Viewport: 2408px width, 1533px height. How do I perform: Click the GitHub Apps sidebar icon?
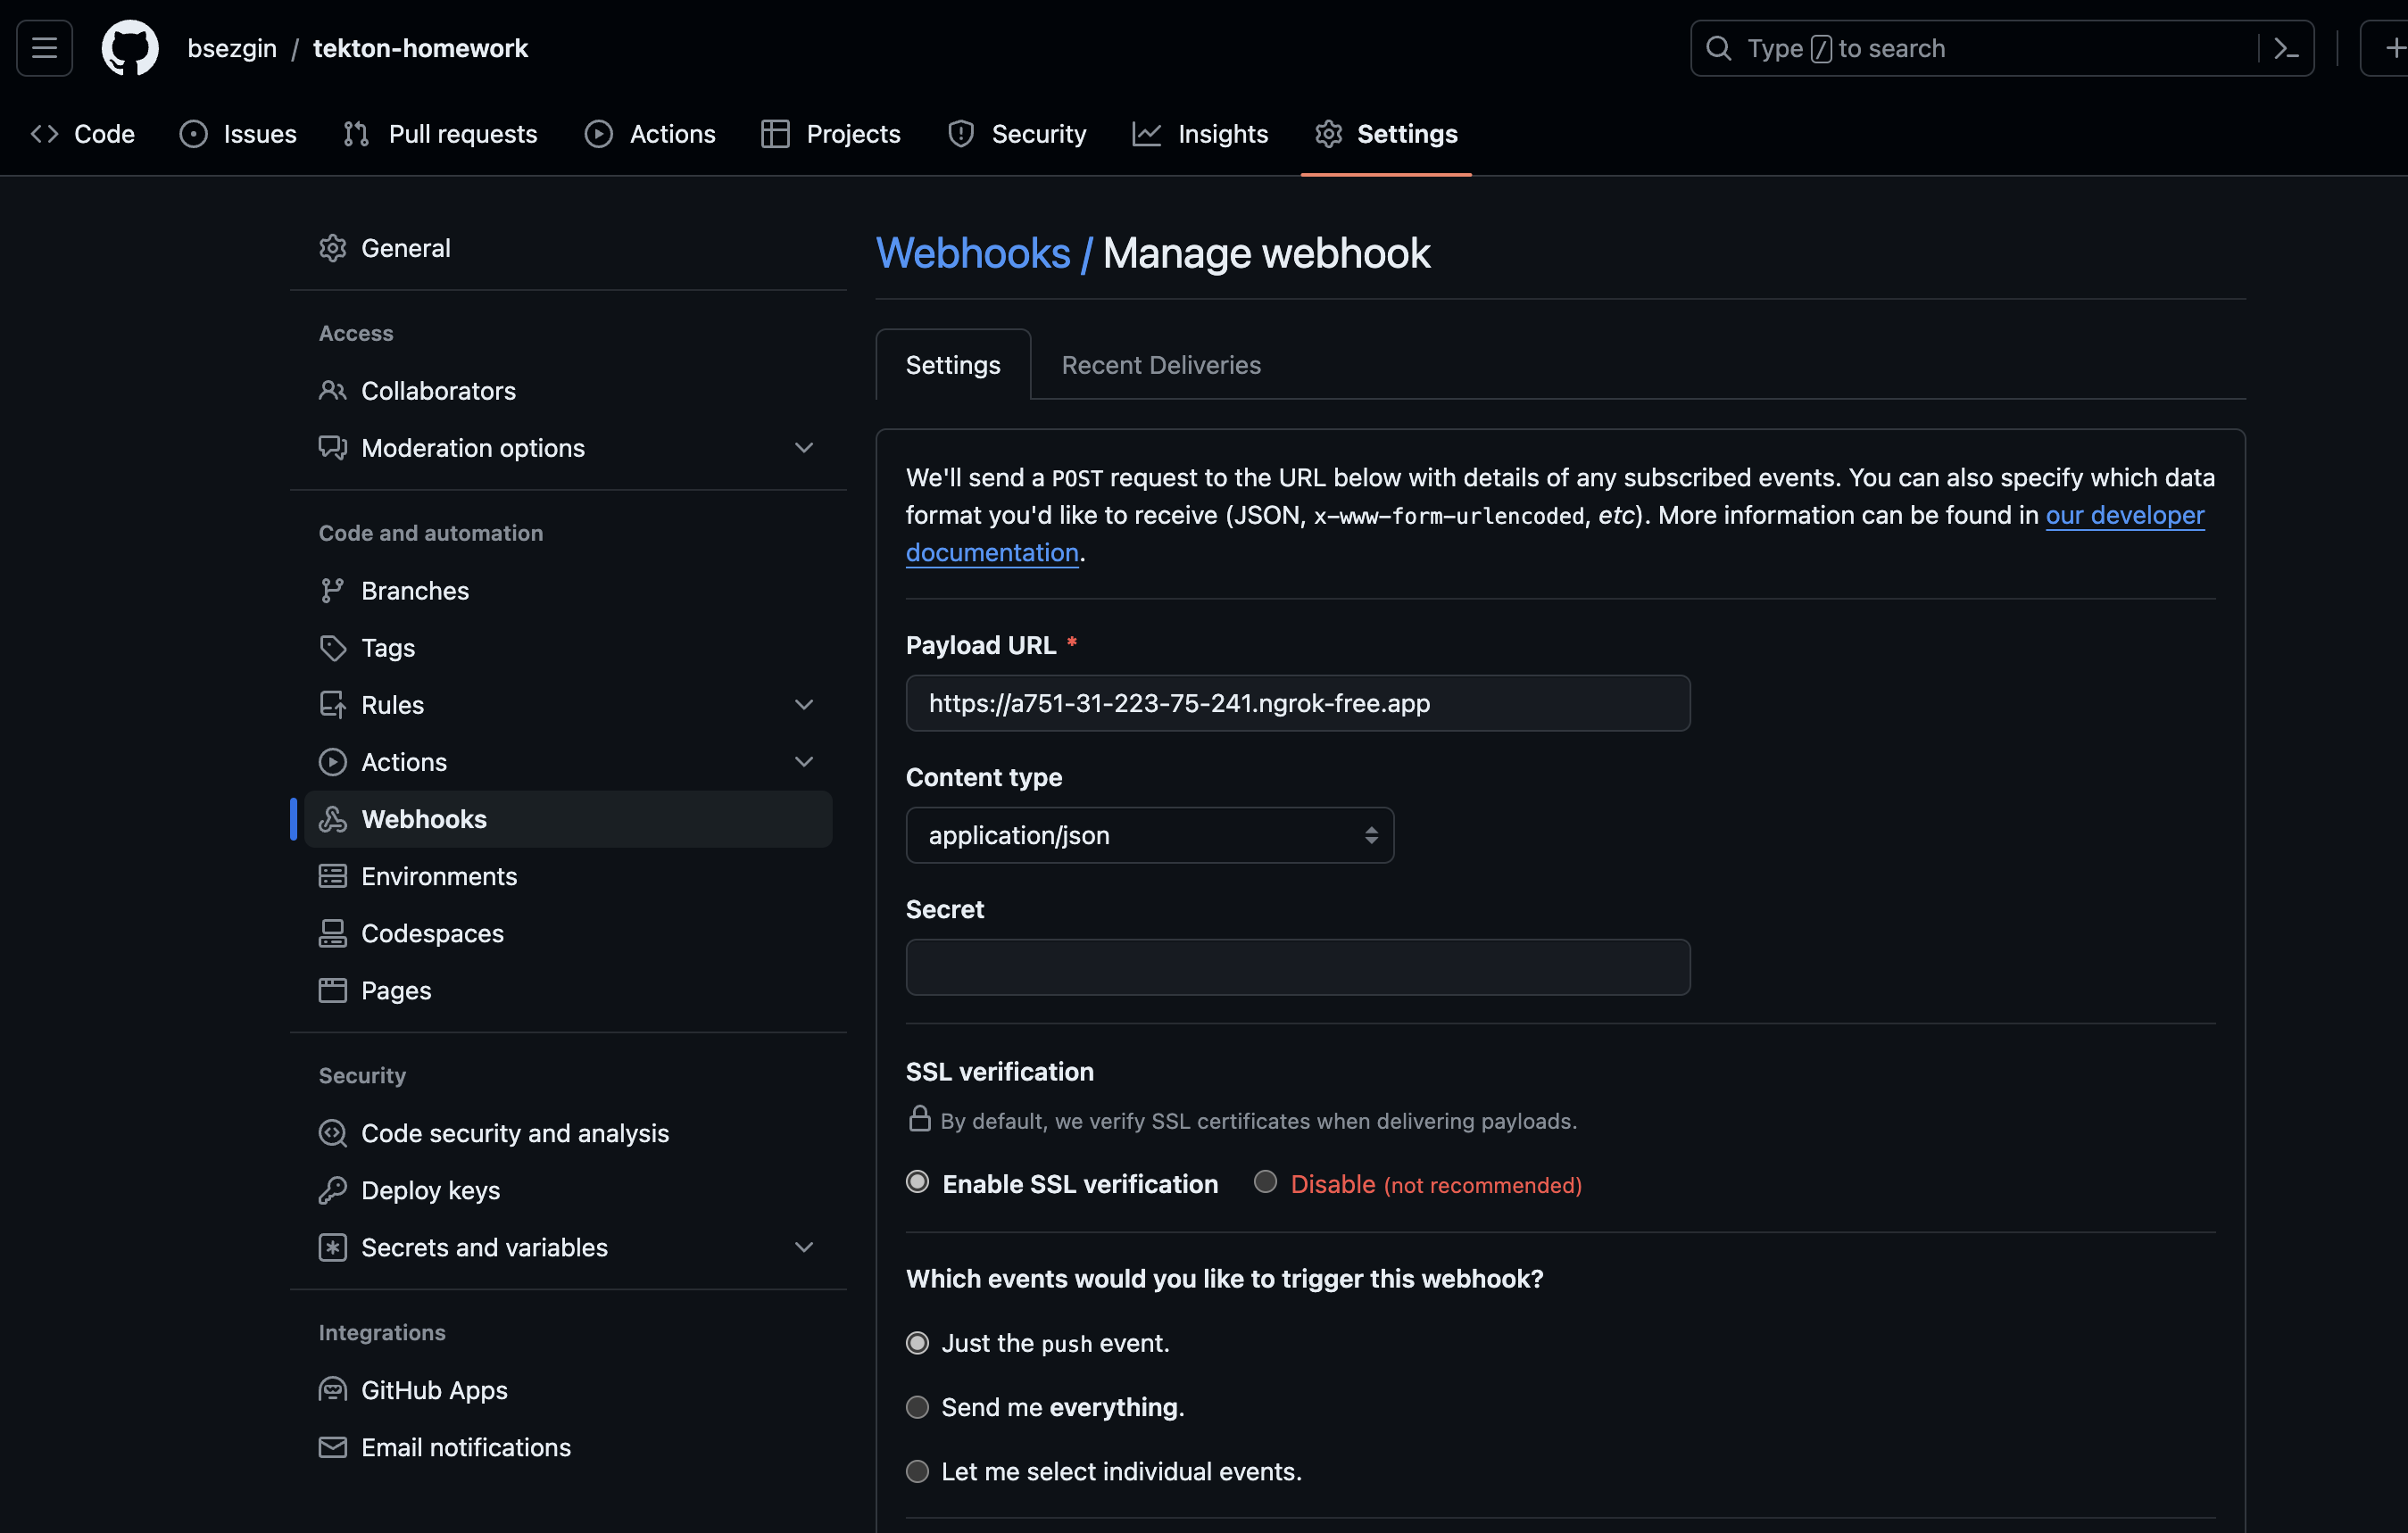click(x=332, y=1390)
